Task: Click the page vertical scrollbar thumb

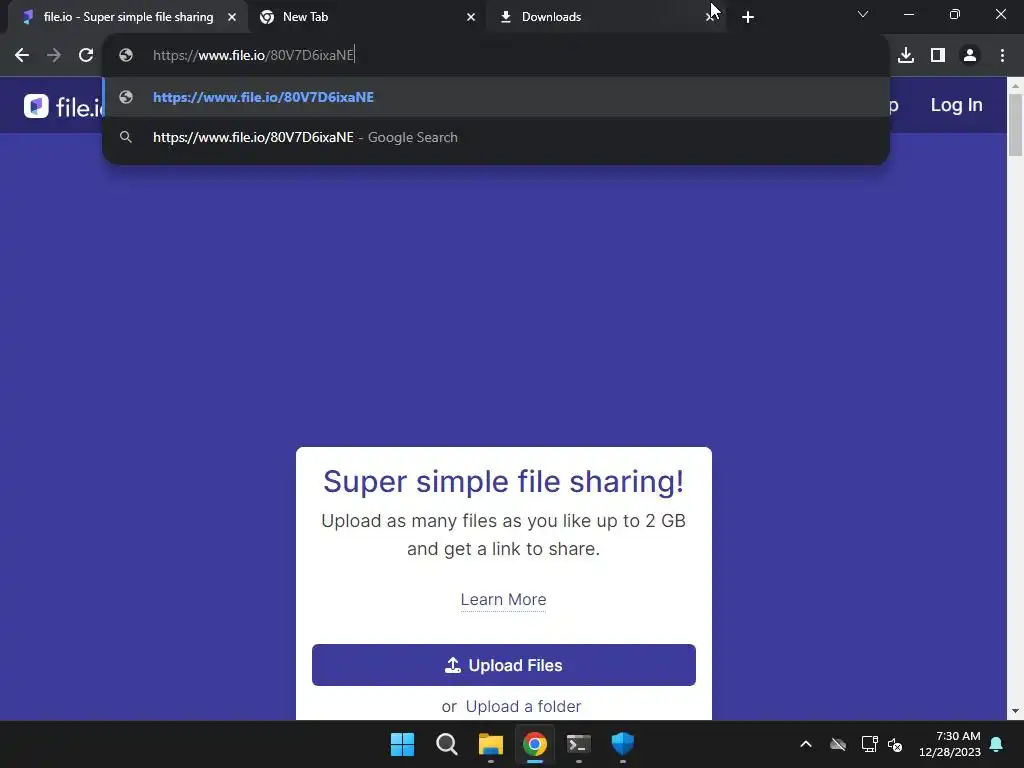Action: tap(1016, 125)
